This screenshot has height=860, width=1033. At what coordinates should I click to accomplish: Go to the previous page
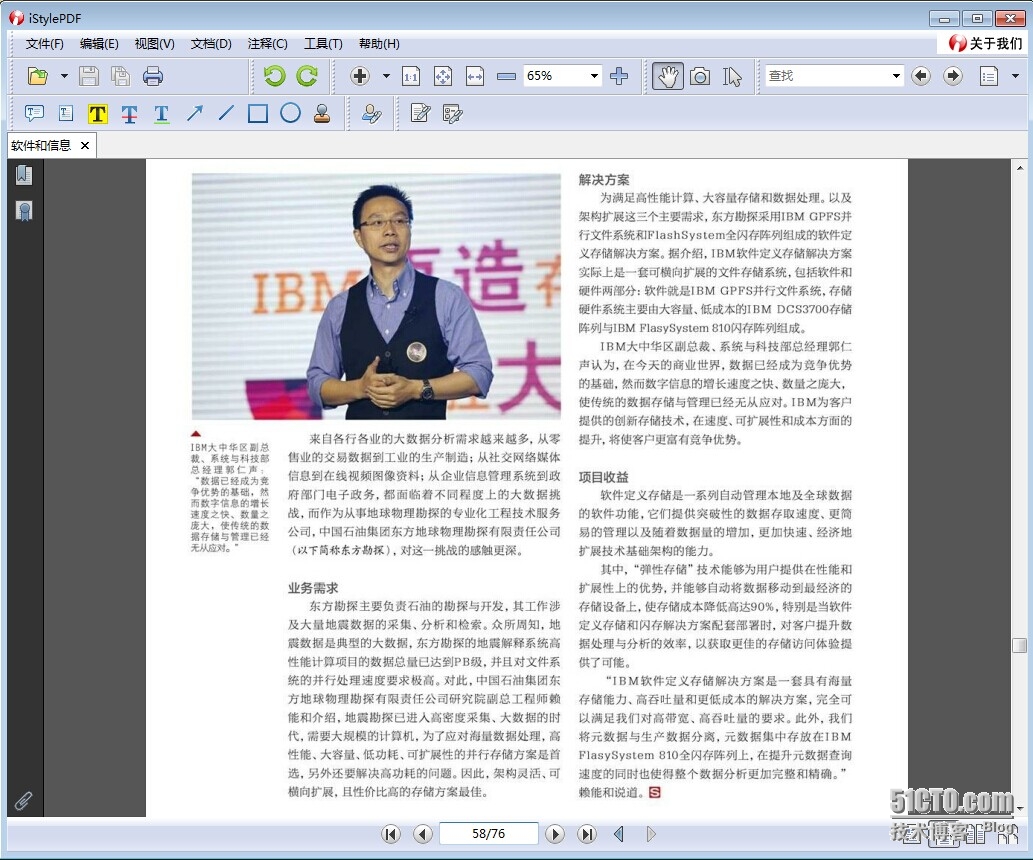tap(423, 834)
